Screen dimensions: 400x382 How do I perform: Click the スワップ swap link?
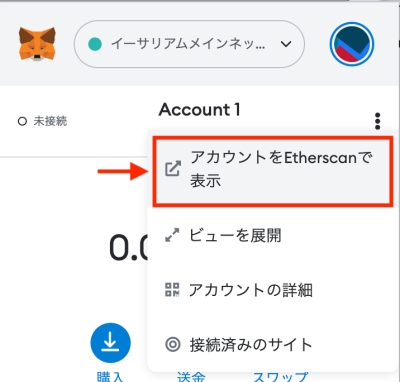pos(281,377)
